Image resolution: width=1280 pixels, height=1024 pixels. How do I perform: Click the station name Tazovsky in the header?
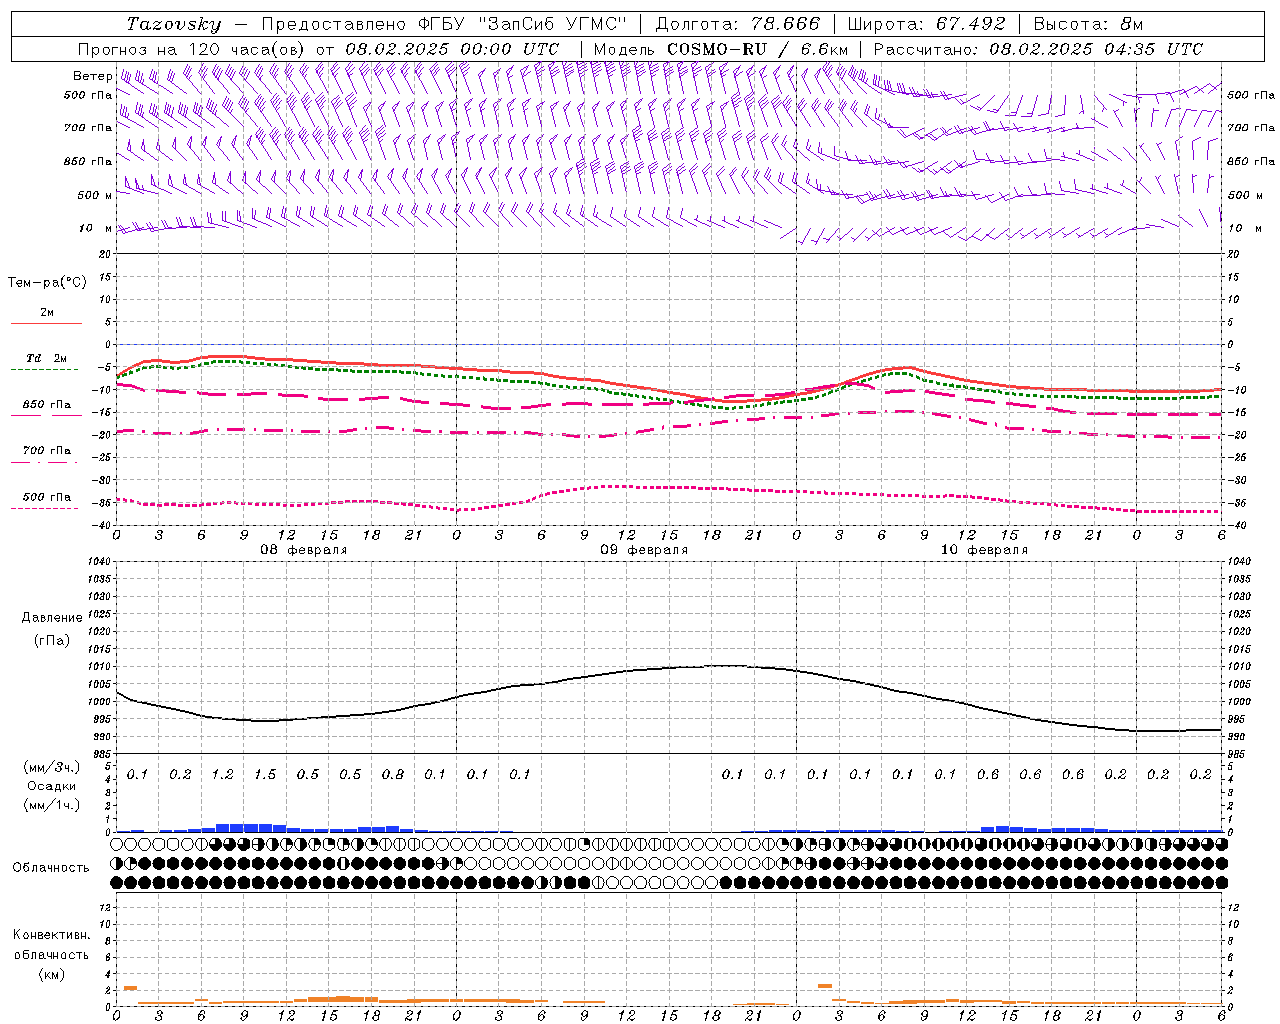174,24
